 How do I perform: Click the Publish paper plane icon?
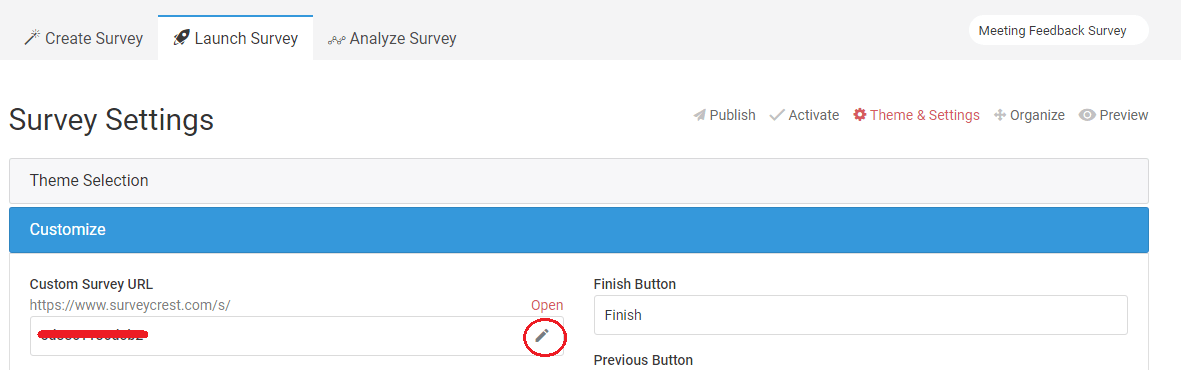pos(700,115)
